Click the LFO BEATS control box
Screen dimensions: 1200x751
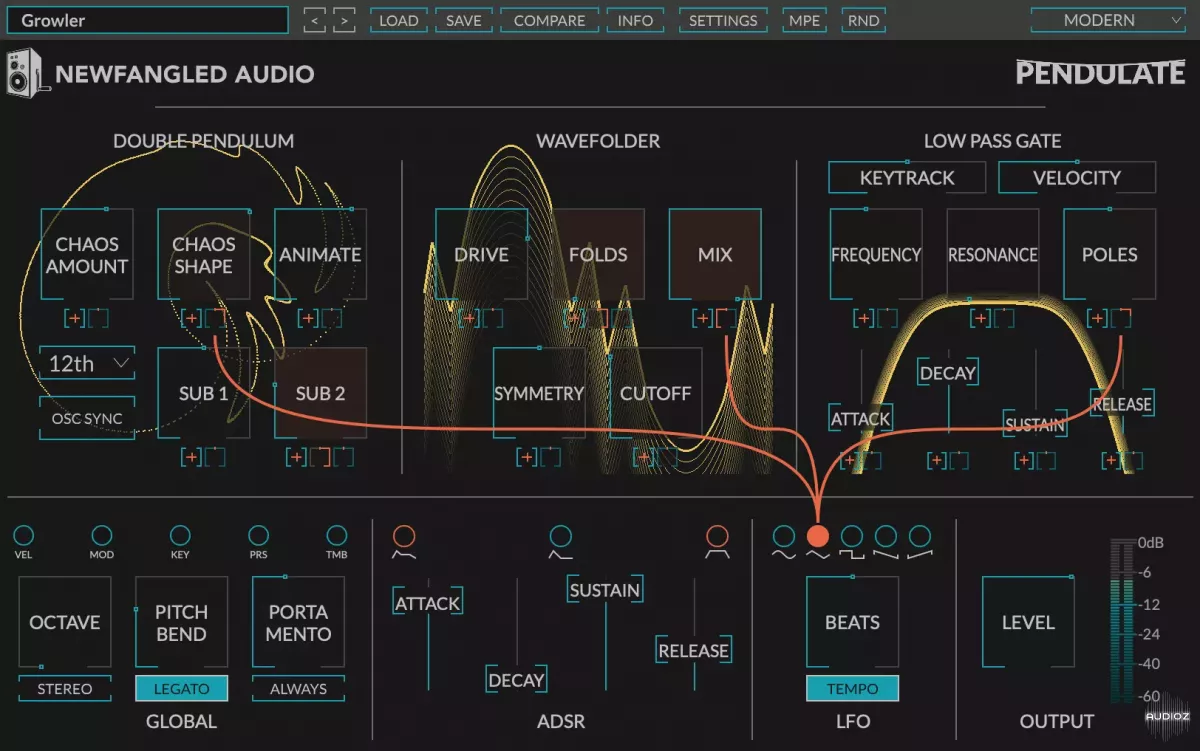[x=853, y=622]
